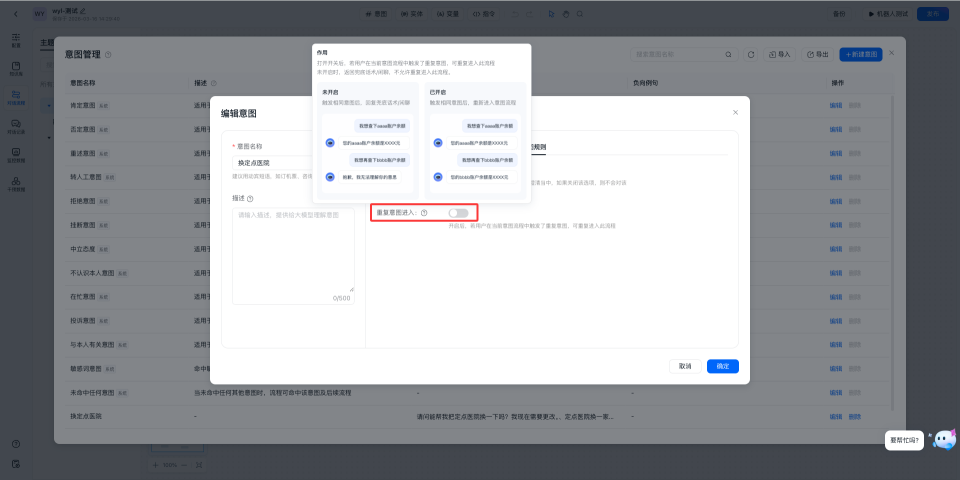Screen dimensions: 960x480
Task: Click 编辑 link for 肯定意图 row
Action: pyautogui.click(x=835, y=105)
